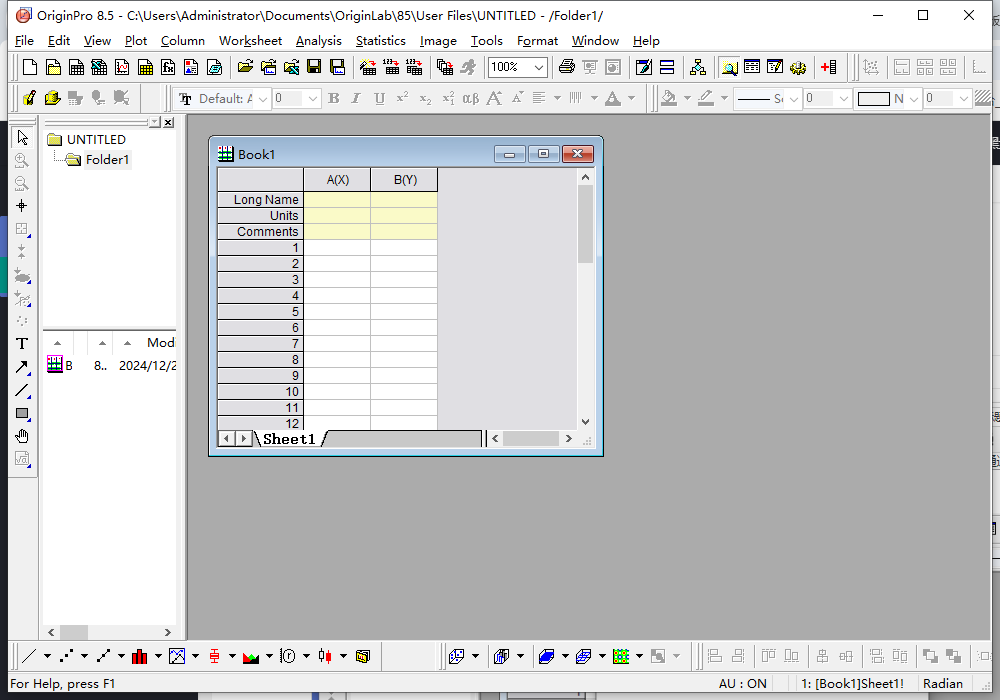
Task: Select the Pointer tool
Action: pyautogui.click(x=22, y=137)
